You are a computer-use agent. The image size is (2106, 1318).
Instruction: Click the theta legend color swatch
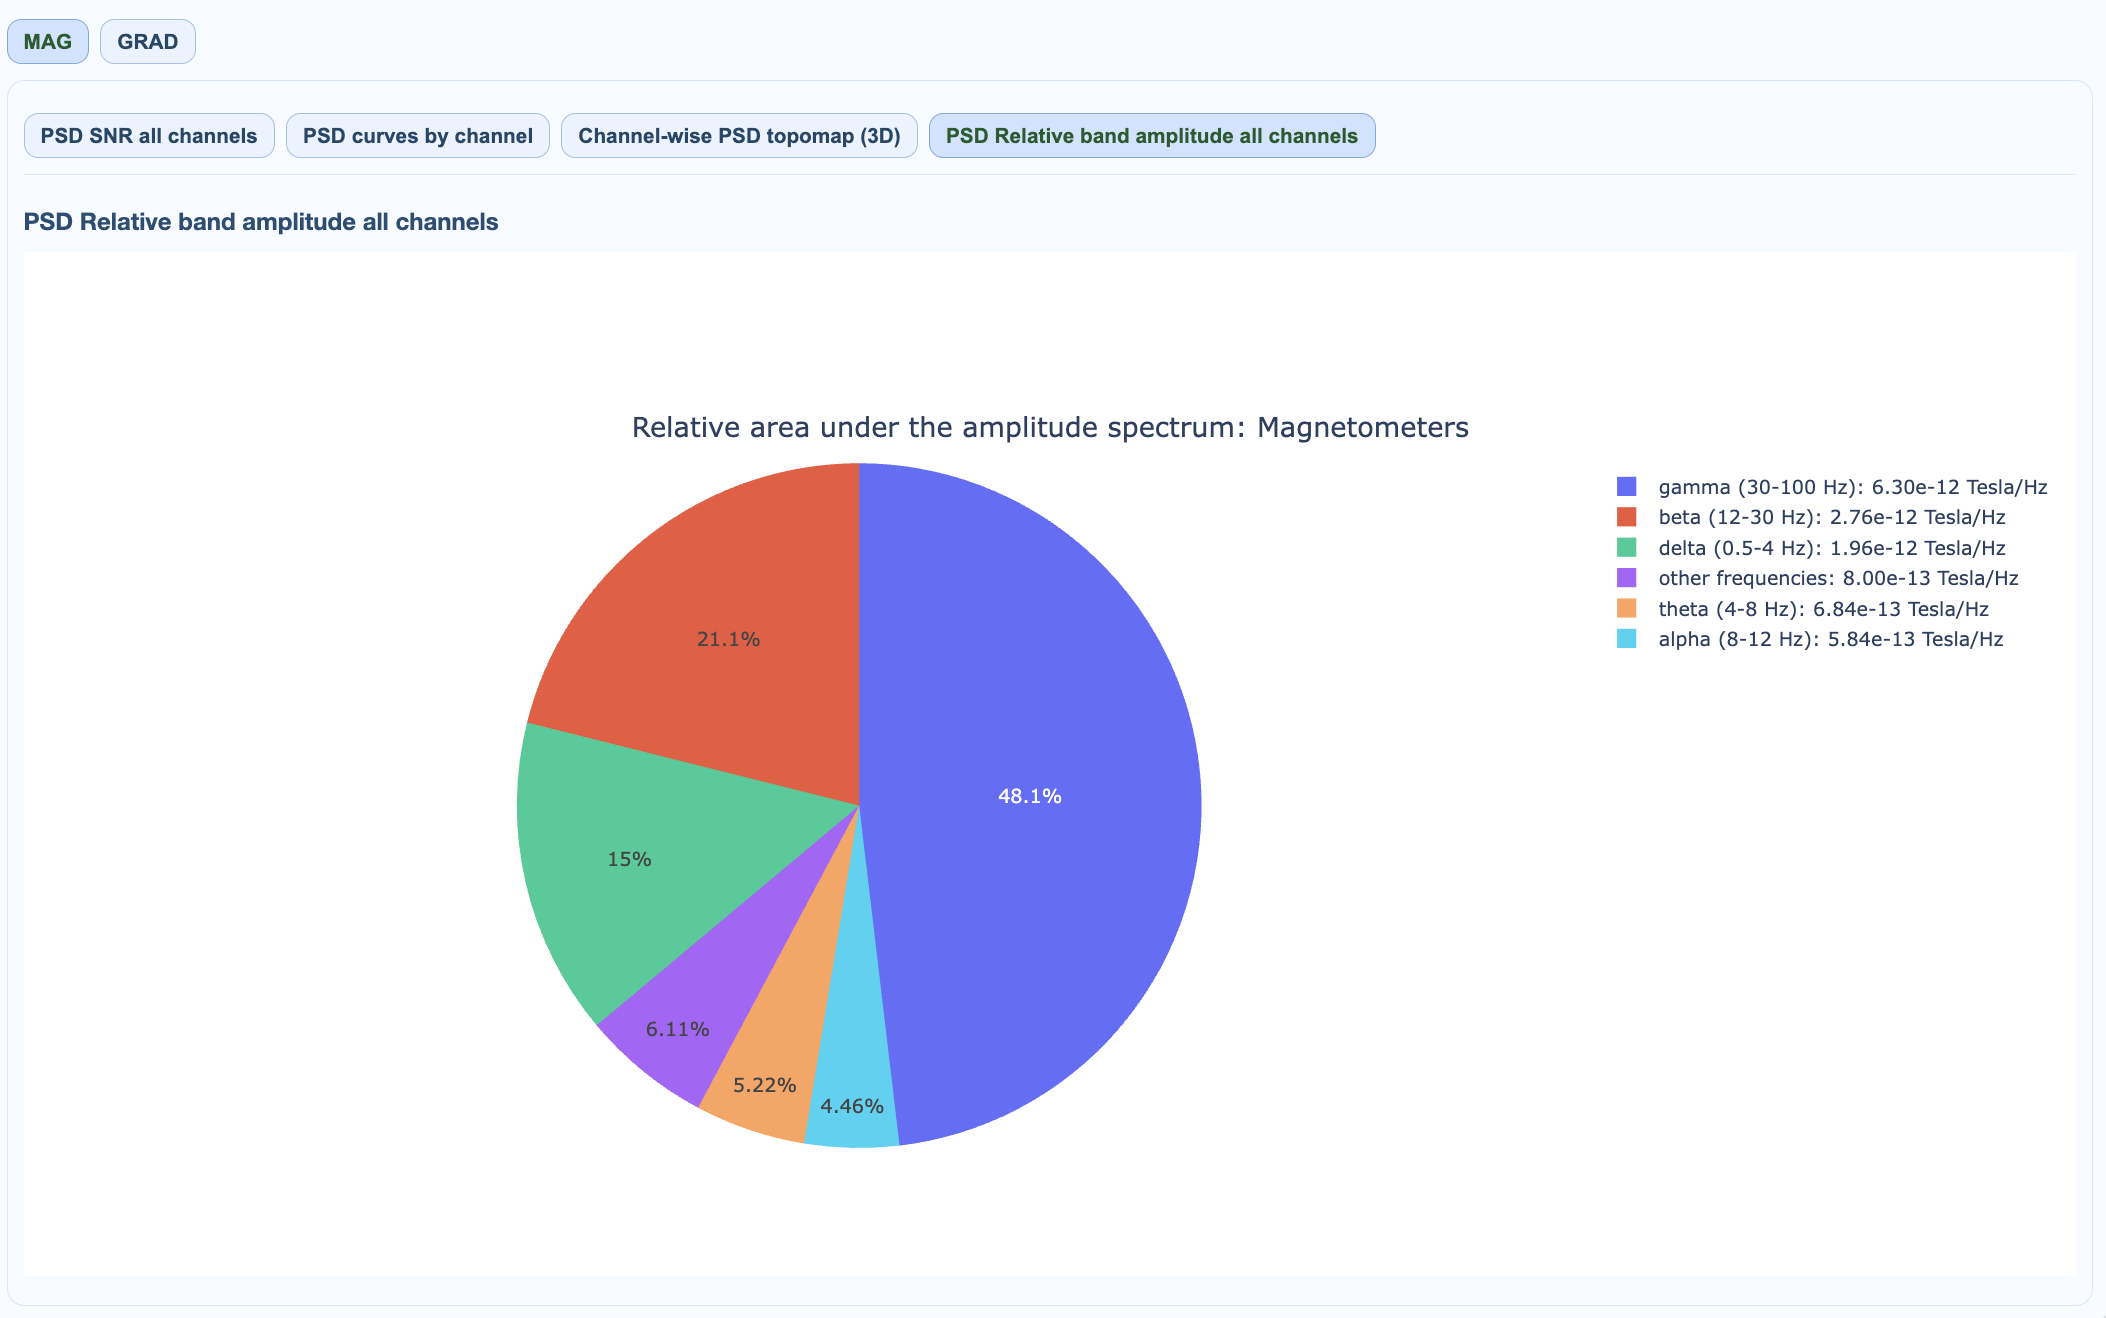1626,609
